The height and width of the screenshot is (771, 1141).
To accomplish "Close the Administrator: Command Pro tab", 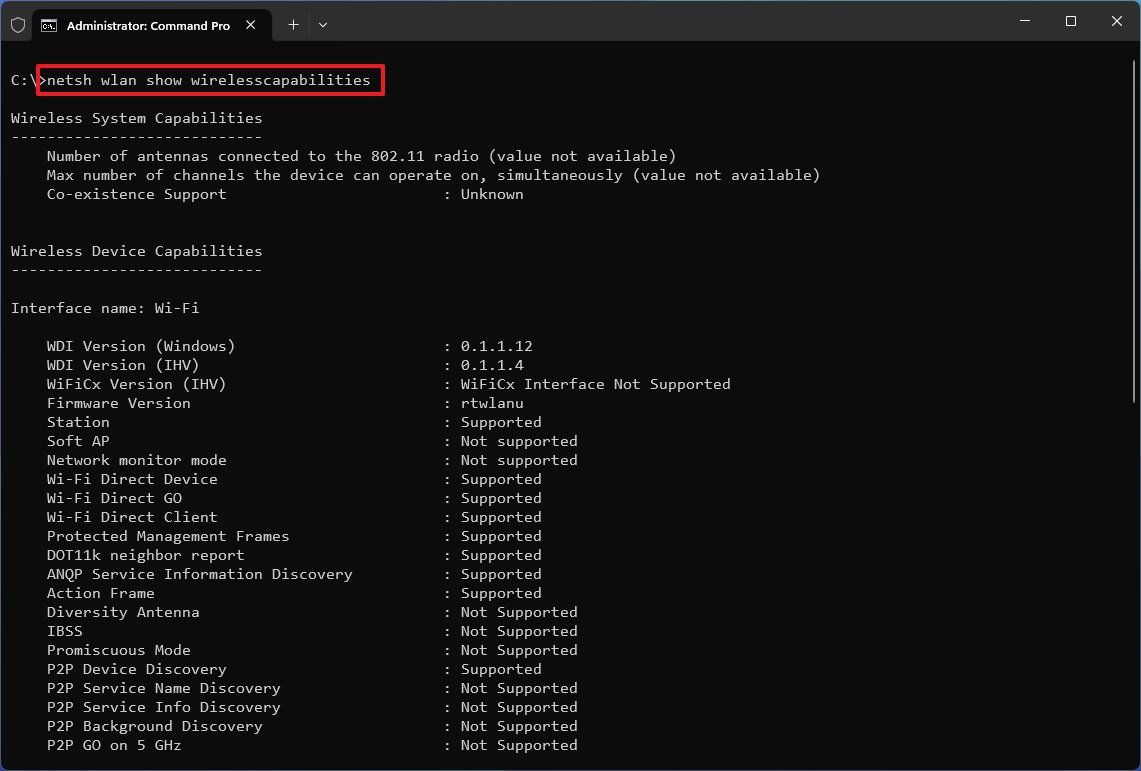I will [x=250, y=26].
